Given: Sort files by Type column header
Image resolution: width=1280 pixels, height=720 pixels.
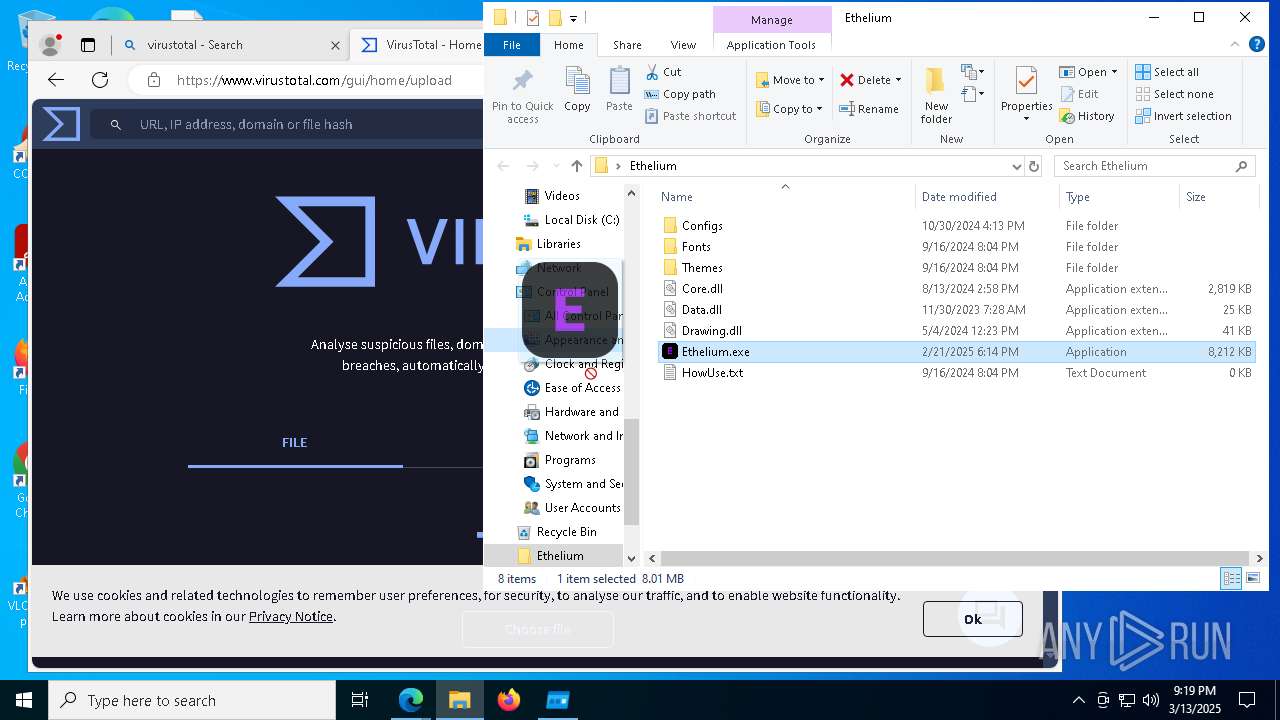Looking at the screenshot, I should coord(1119,197).
